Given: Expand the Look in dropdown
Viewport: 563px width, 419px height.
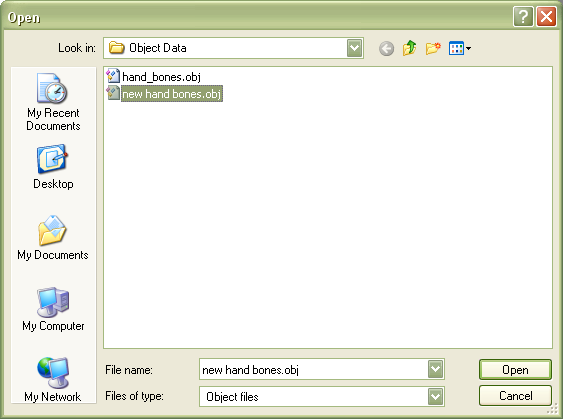Looking at the screenshot, I should click(x=354, y=48).
